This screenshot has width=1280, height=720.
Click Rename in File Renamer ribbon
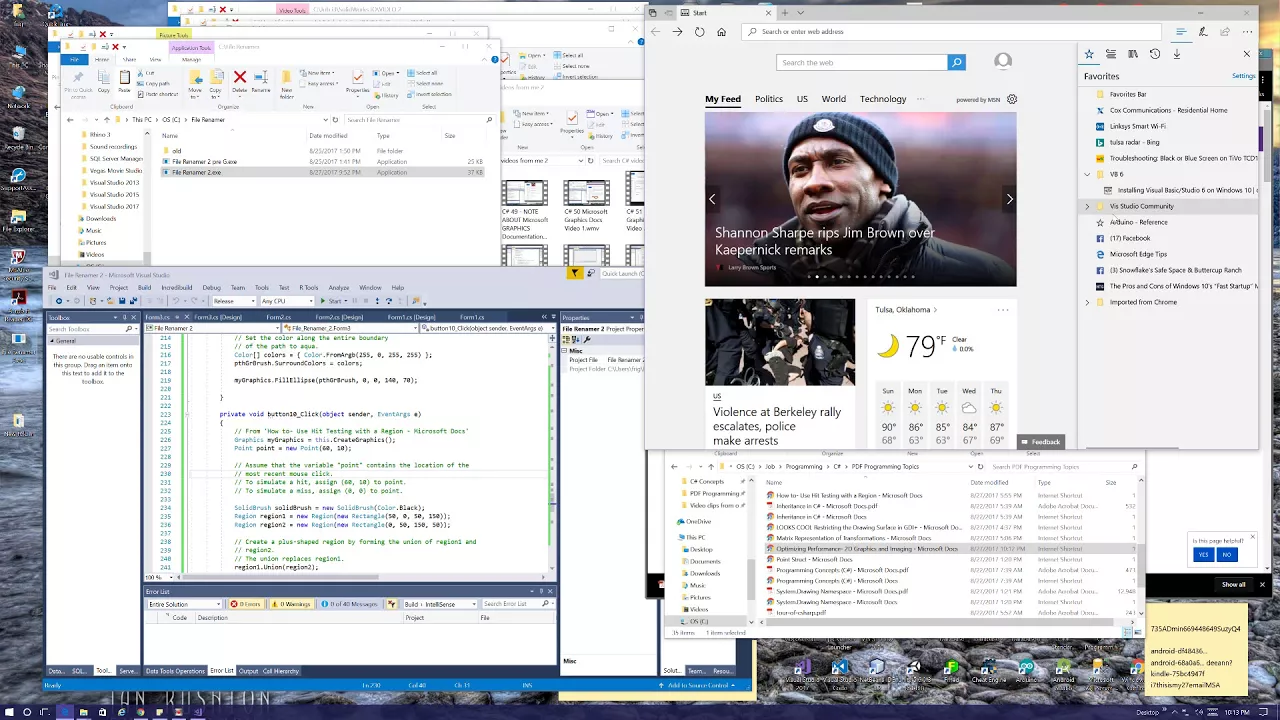click(261, 82)
